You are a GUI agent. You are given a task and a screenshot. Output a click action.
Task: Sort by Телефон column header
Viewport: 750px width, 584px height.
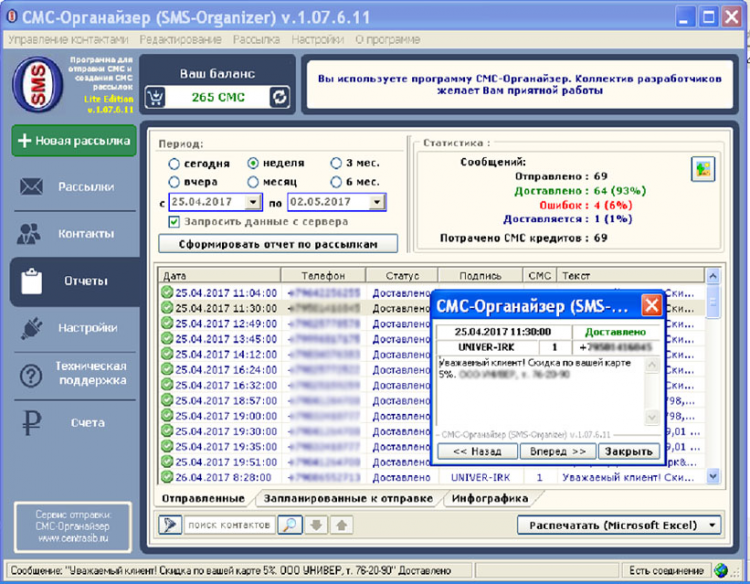tap(323, 275)
